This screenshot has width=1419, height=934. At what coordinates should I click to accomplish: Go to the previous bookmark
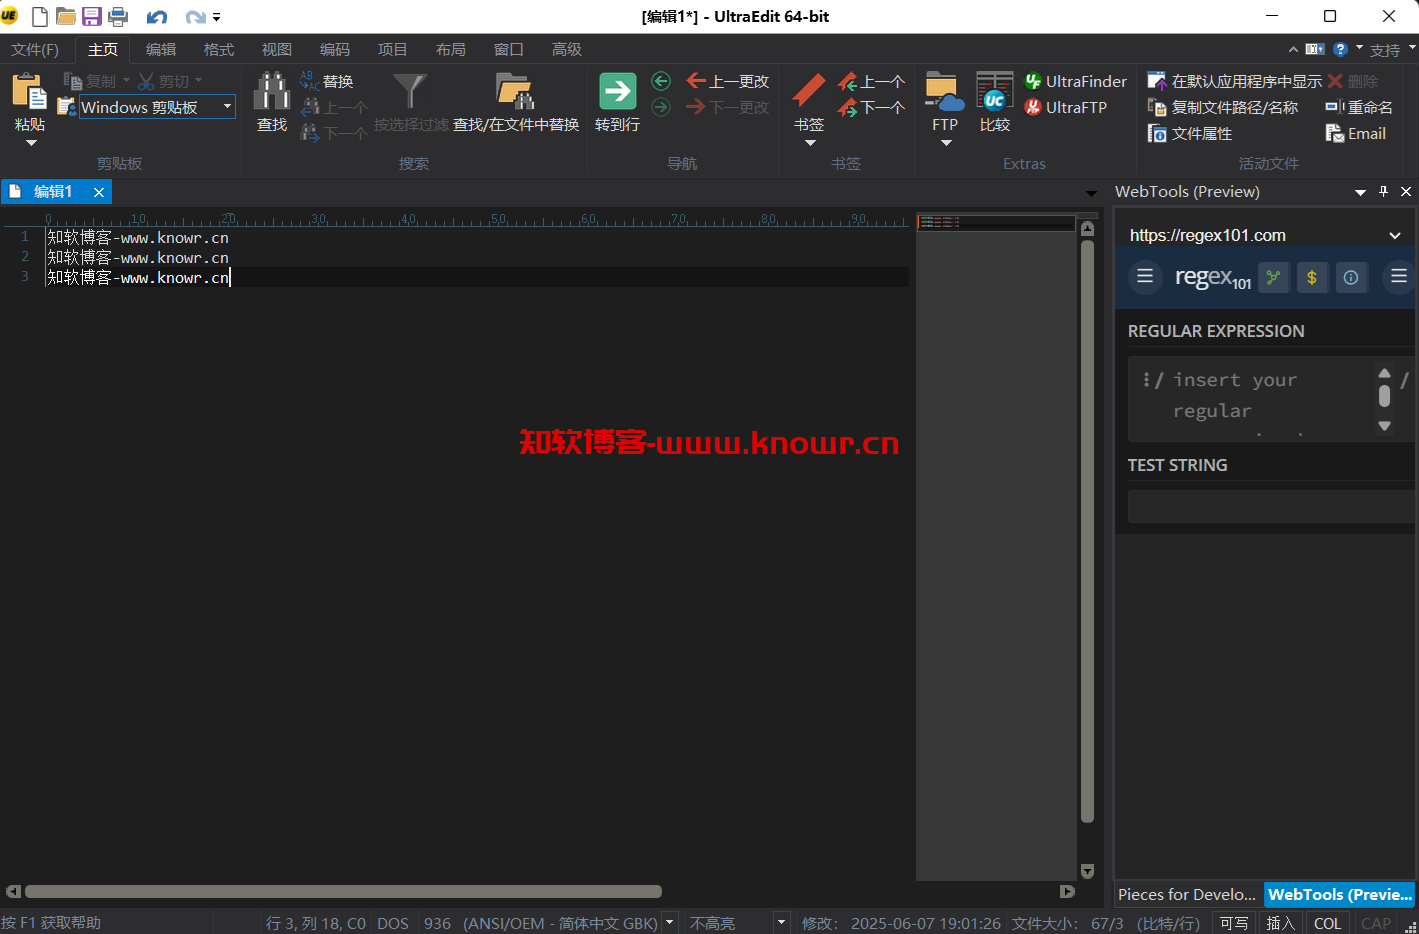click(871, 81)
